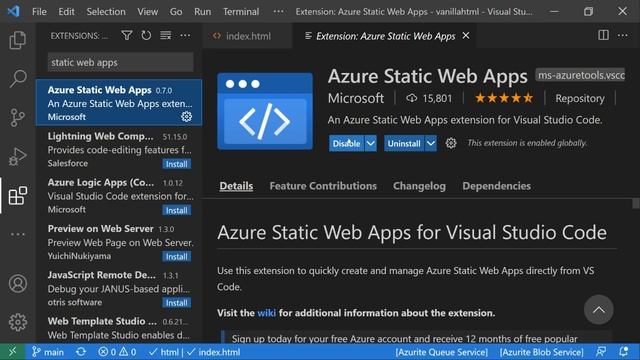The height and width of the screenshot is (360, 640).
Task: Click Azurite Blob Service status item
Action: point(541,352)
